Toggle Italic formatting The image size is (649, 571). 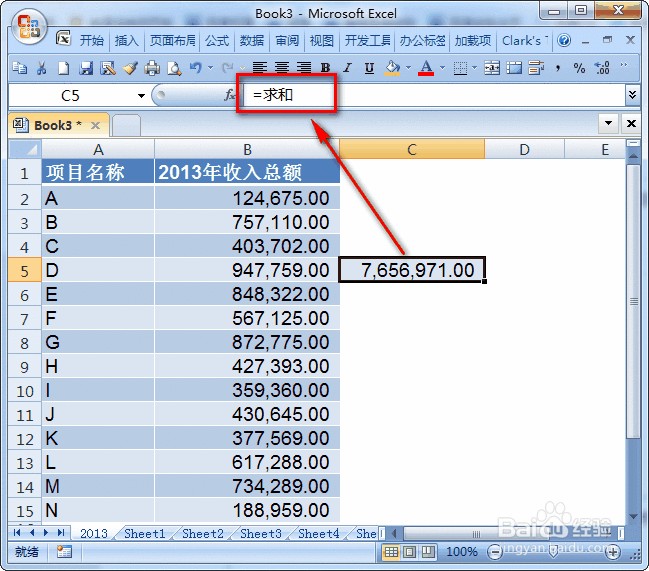pyautogui.click(x=347, y=67)
